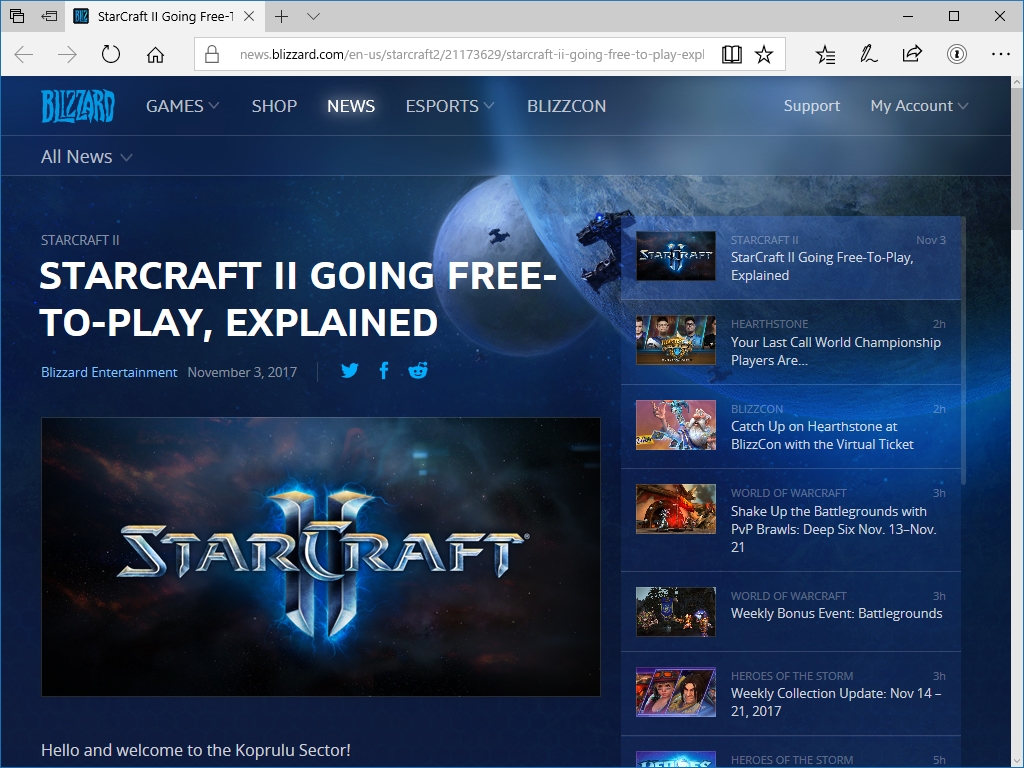Expand the My Account menu
The height and width of the screenshot is (768, 1024).
point(918,105)
